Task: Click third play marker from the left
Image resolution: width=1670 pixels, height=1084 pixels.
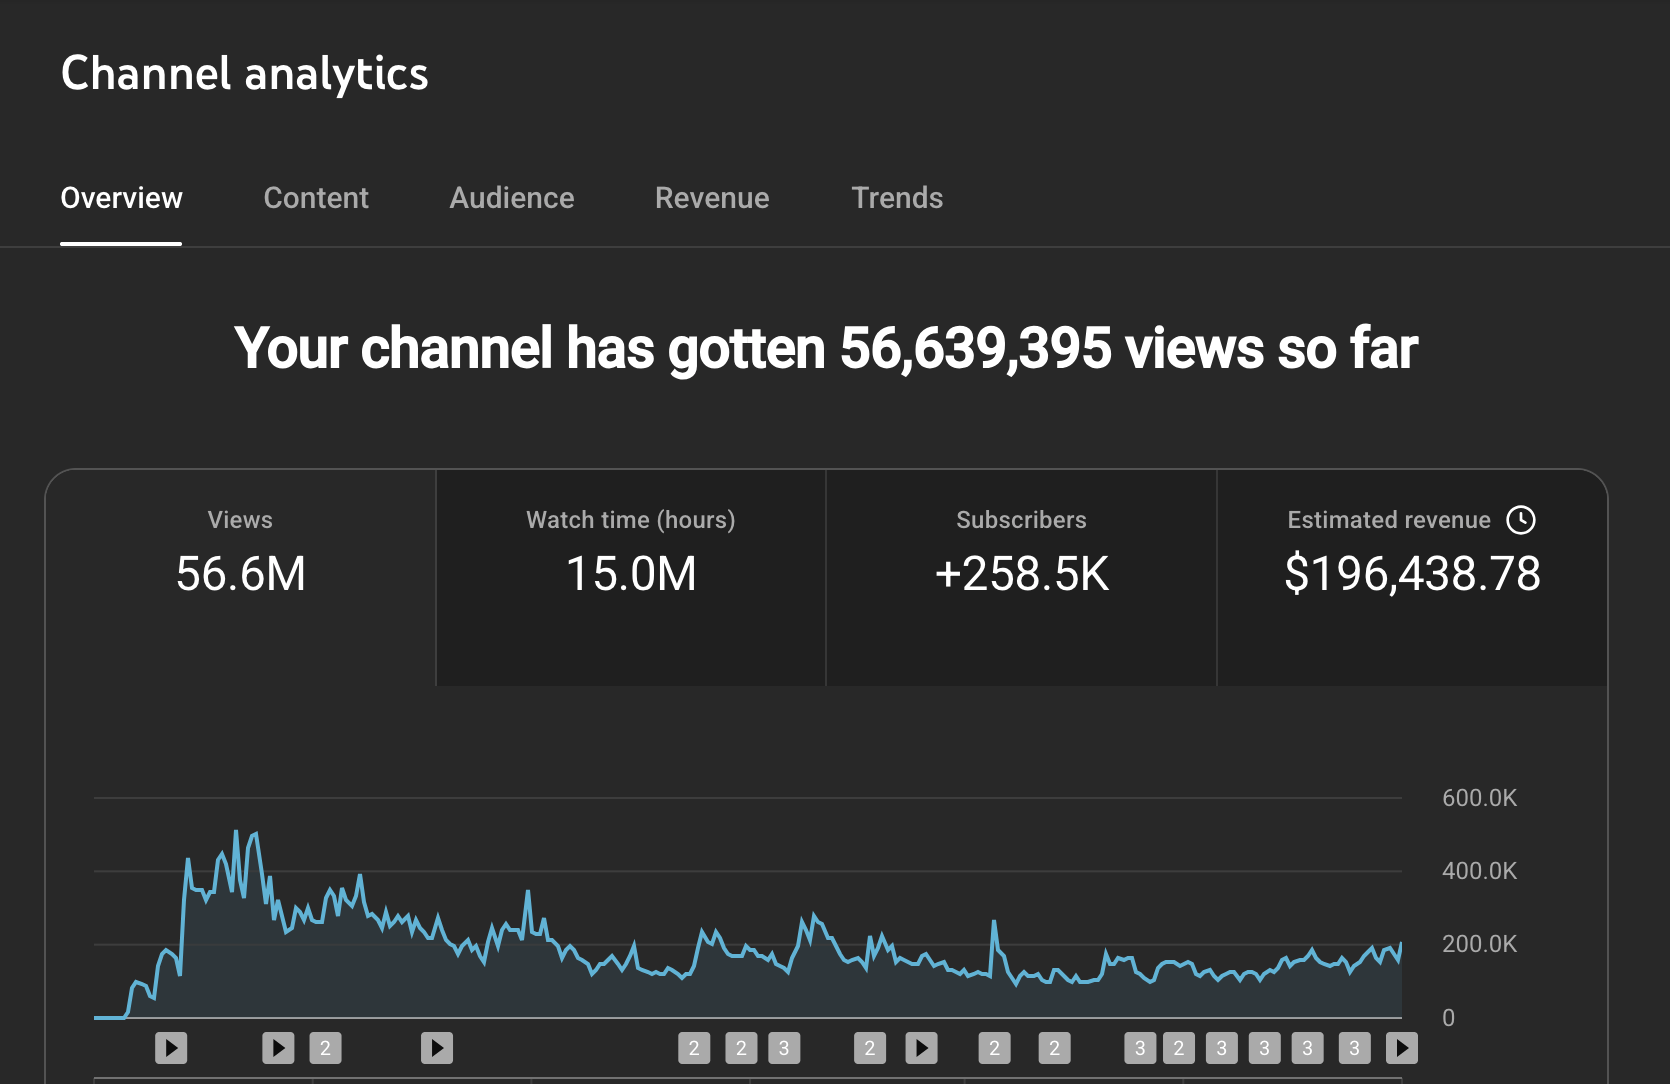Action: (x=437, y=1048)
